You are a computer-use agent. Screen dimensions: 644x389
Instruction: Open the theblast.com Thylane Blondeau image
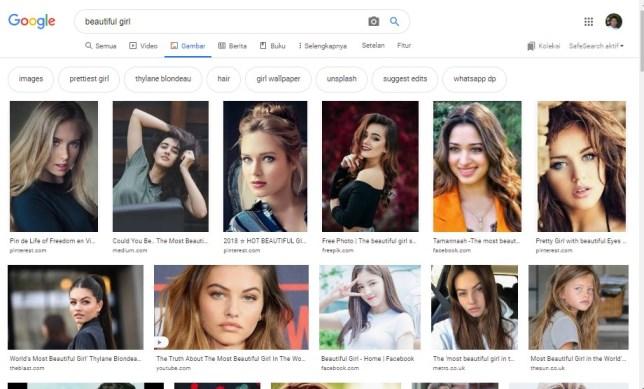[76, 307]
